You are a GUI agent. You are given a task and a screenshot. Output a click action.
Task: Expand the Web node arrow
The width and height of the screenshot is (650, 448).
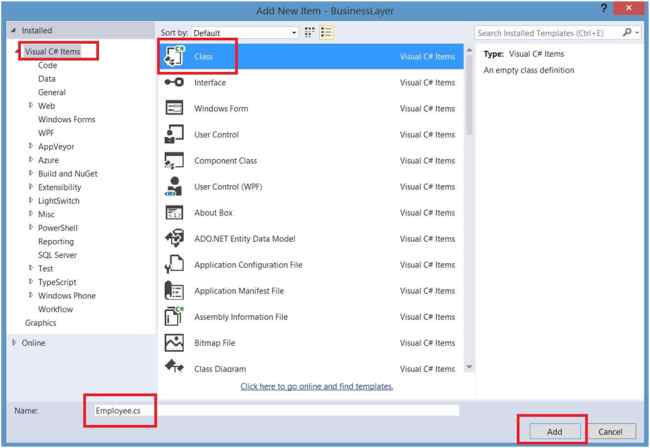coord(31,105)
